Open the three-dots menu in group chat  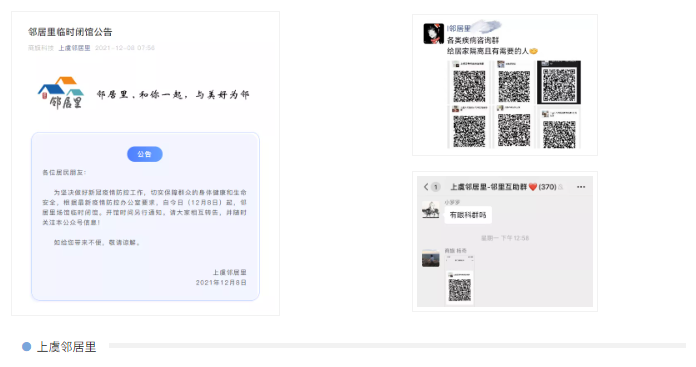(x=581, y=187)
